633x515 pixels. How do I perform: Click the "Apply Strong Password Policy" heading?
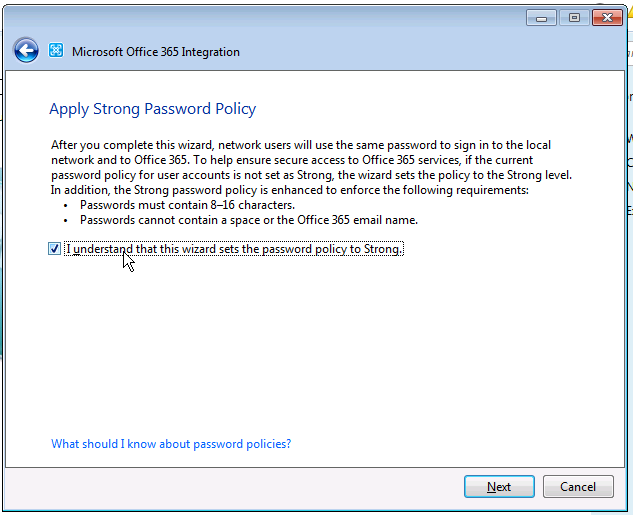coord(152,109)
